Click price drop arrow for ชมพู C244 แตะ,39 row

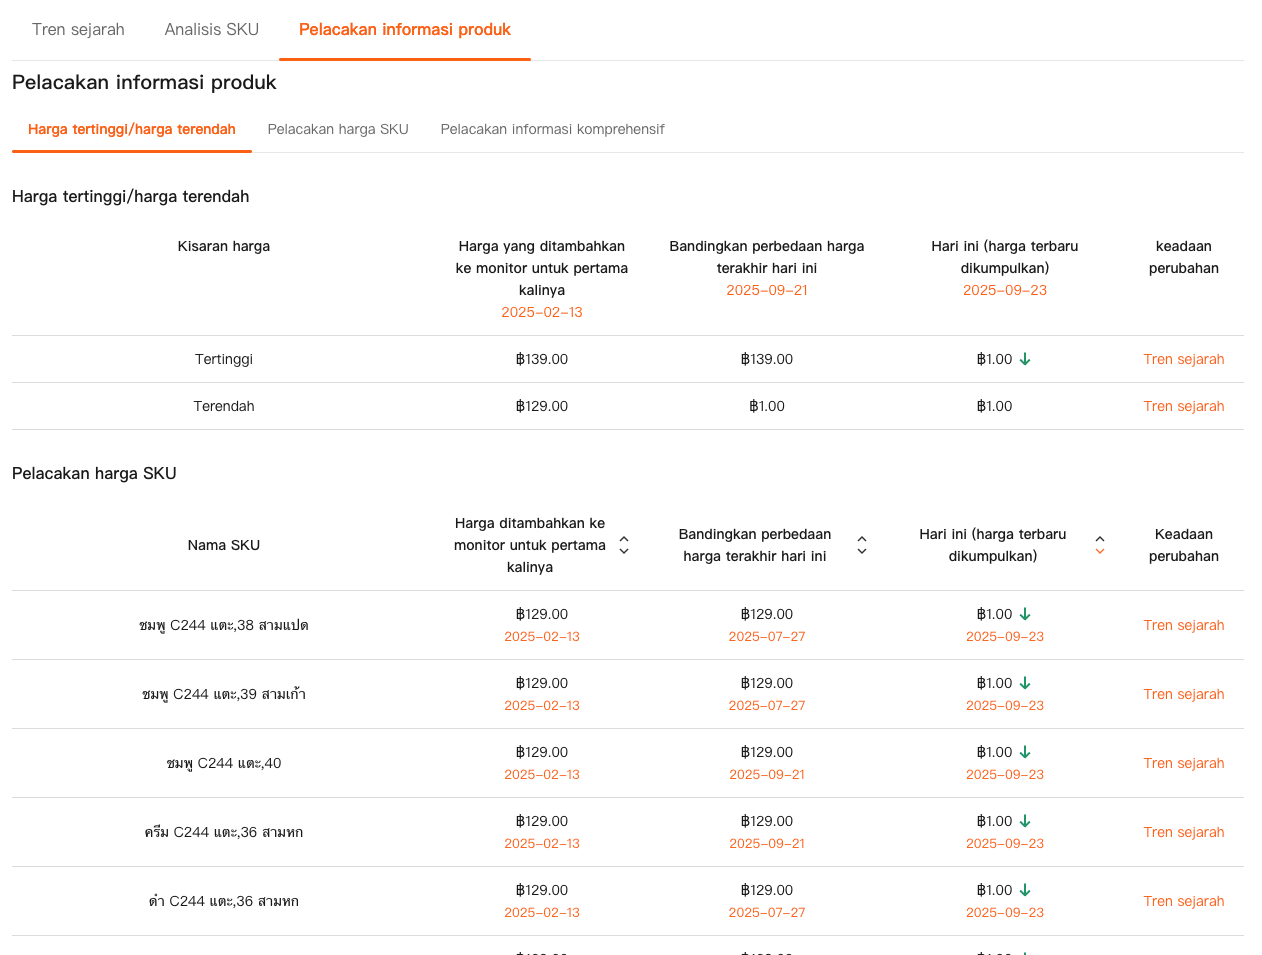(x=1025, y=683)
